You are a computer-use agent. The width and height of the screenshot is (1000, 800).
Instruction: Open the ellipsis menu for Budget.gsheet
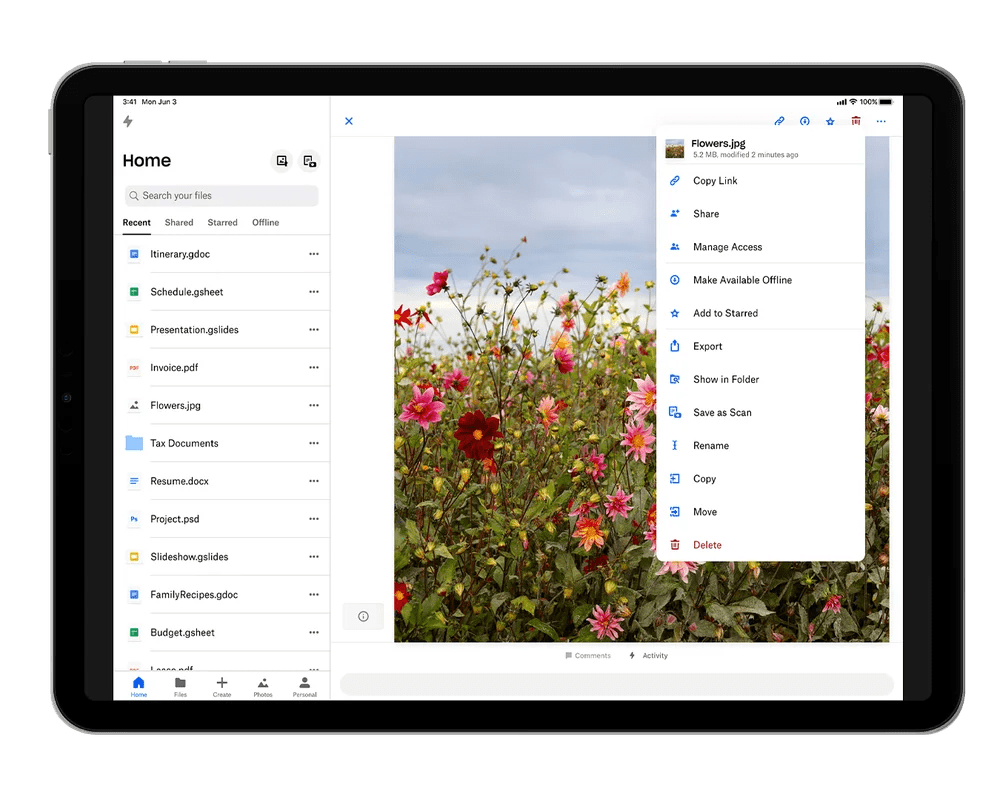point(314,633)
